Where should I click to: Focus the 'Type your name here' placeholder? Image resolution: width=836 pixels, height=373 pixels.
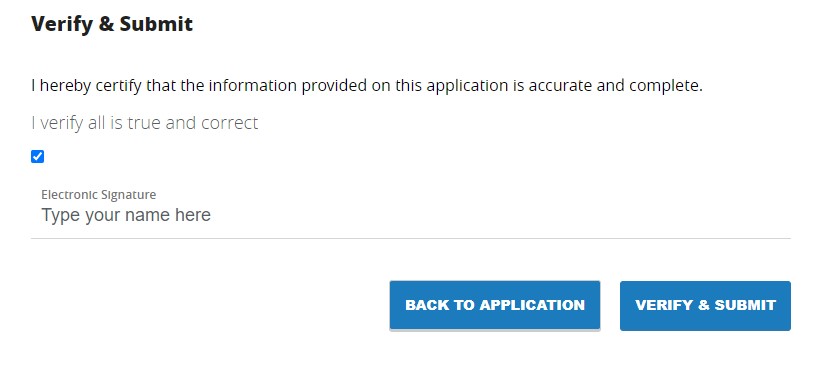point(126,215)
